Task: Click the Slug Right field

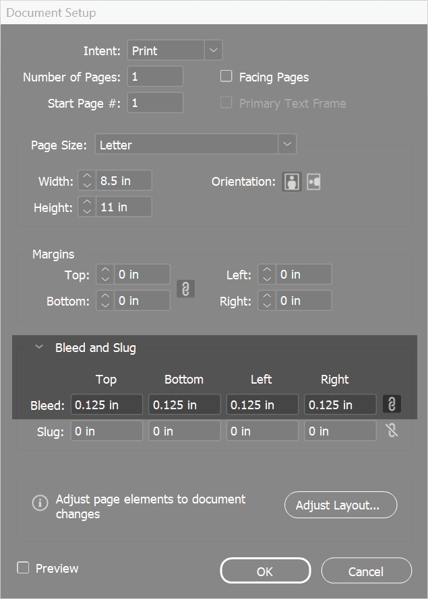Action: click(x=340, y=431)
